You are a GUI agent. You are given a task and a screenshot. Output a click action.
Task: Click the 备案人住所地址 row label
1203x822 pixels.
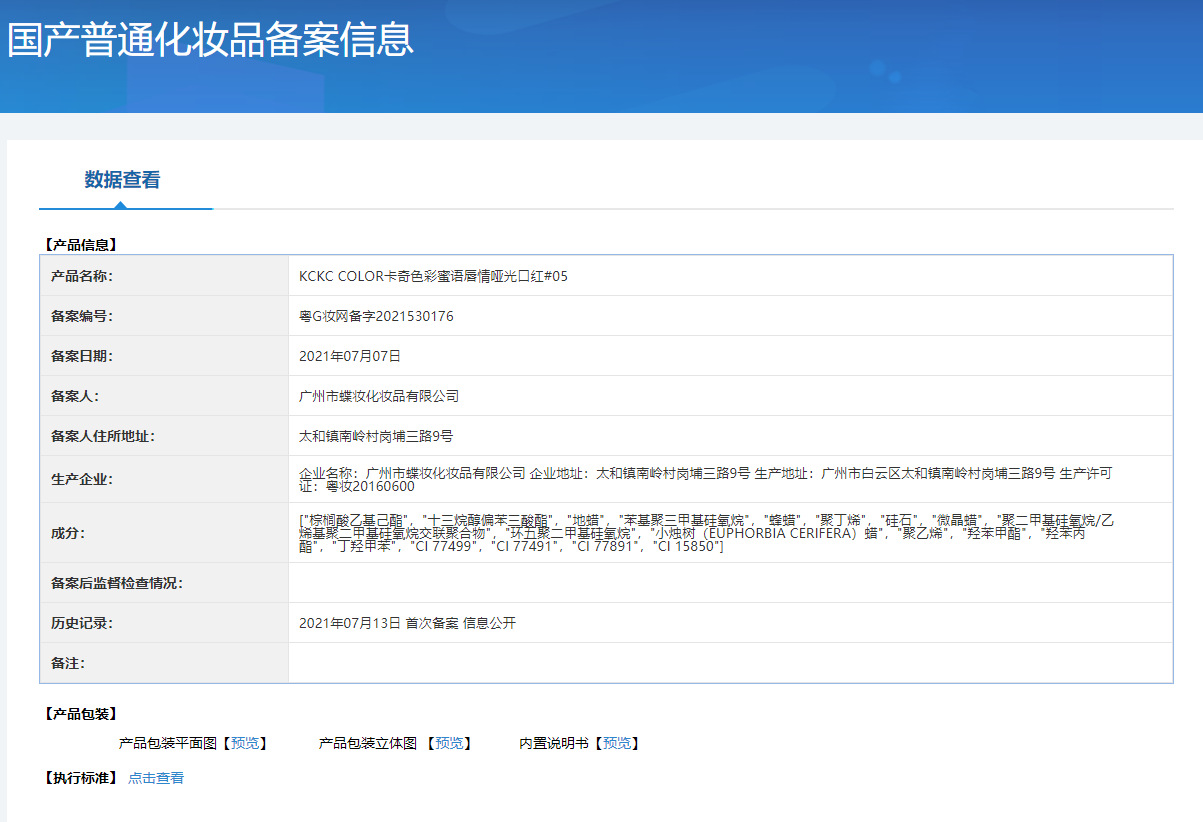103,436
